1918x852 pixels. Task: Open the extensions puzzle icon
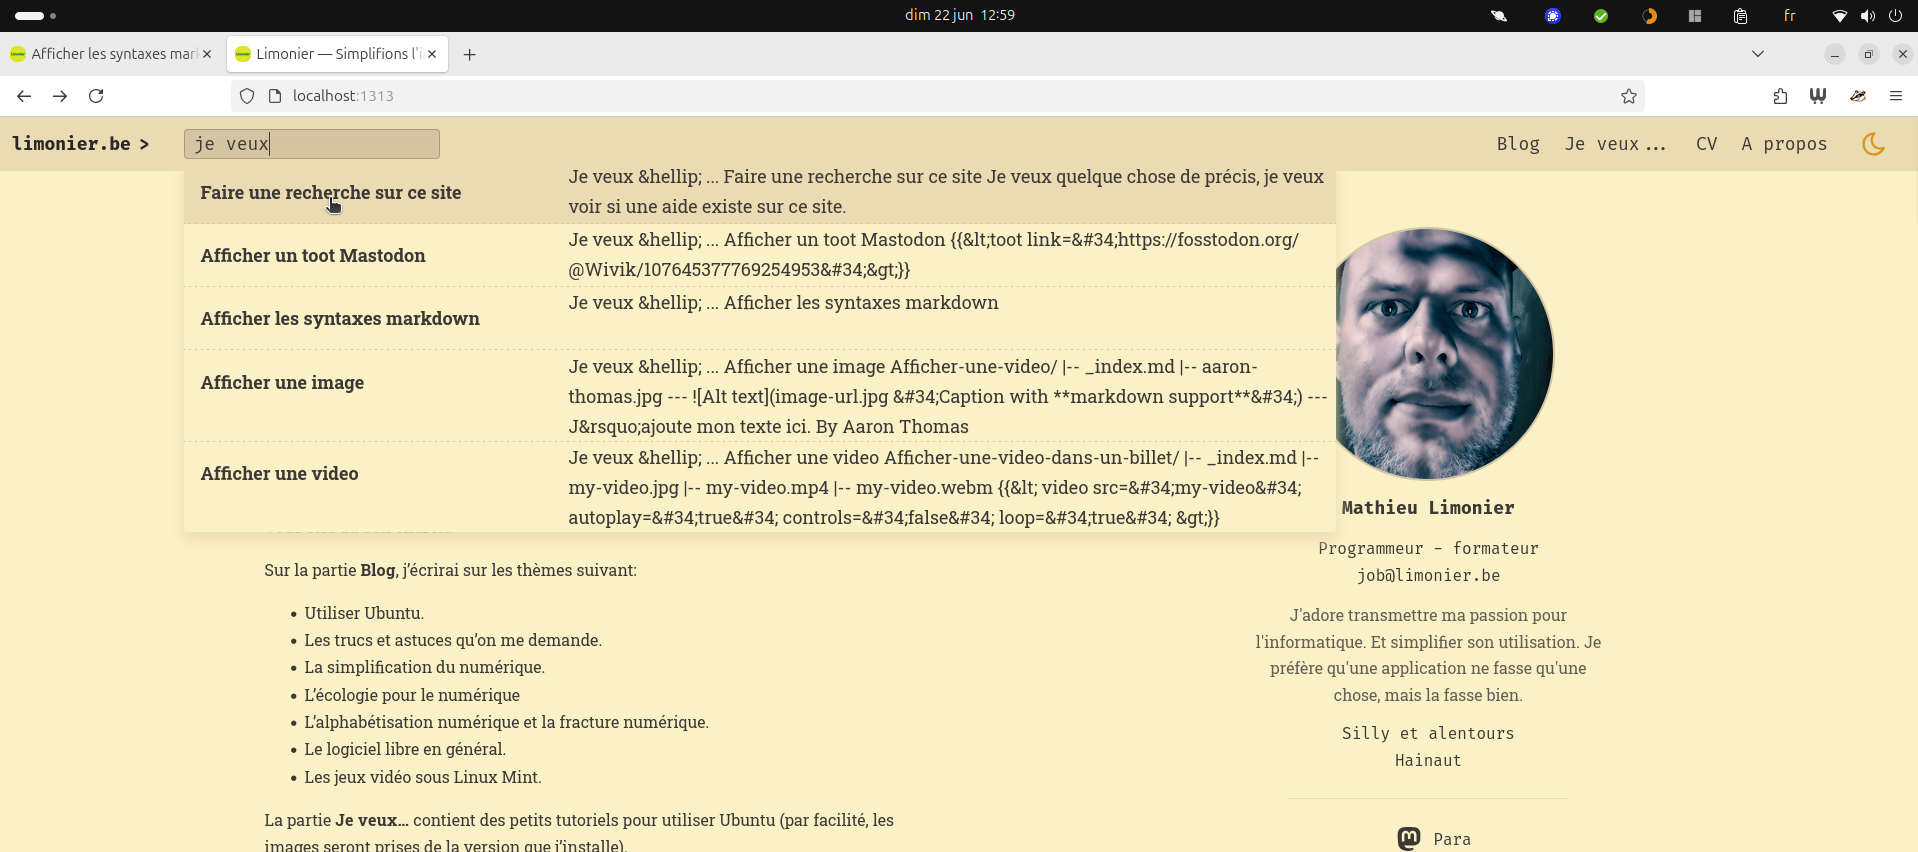click(x=1780, y=96)
